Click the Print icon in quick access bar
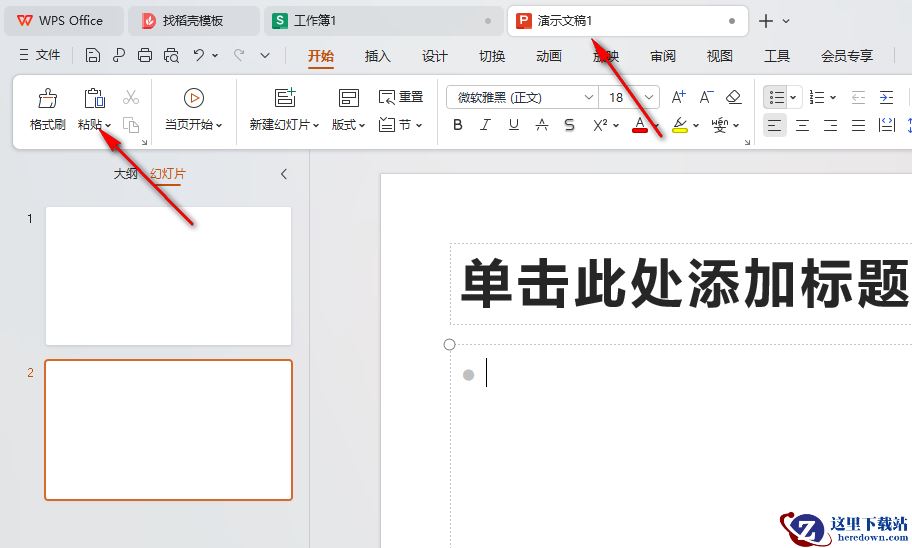The height and width of the screenshot is (548, 912). (145, 55)
